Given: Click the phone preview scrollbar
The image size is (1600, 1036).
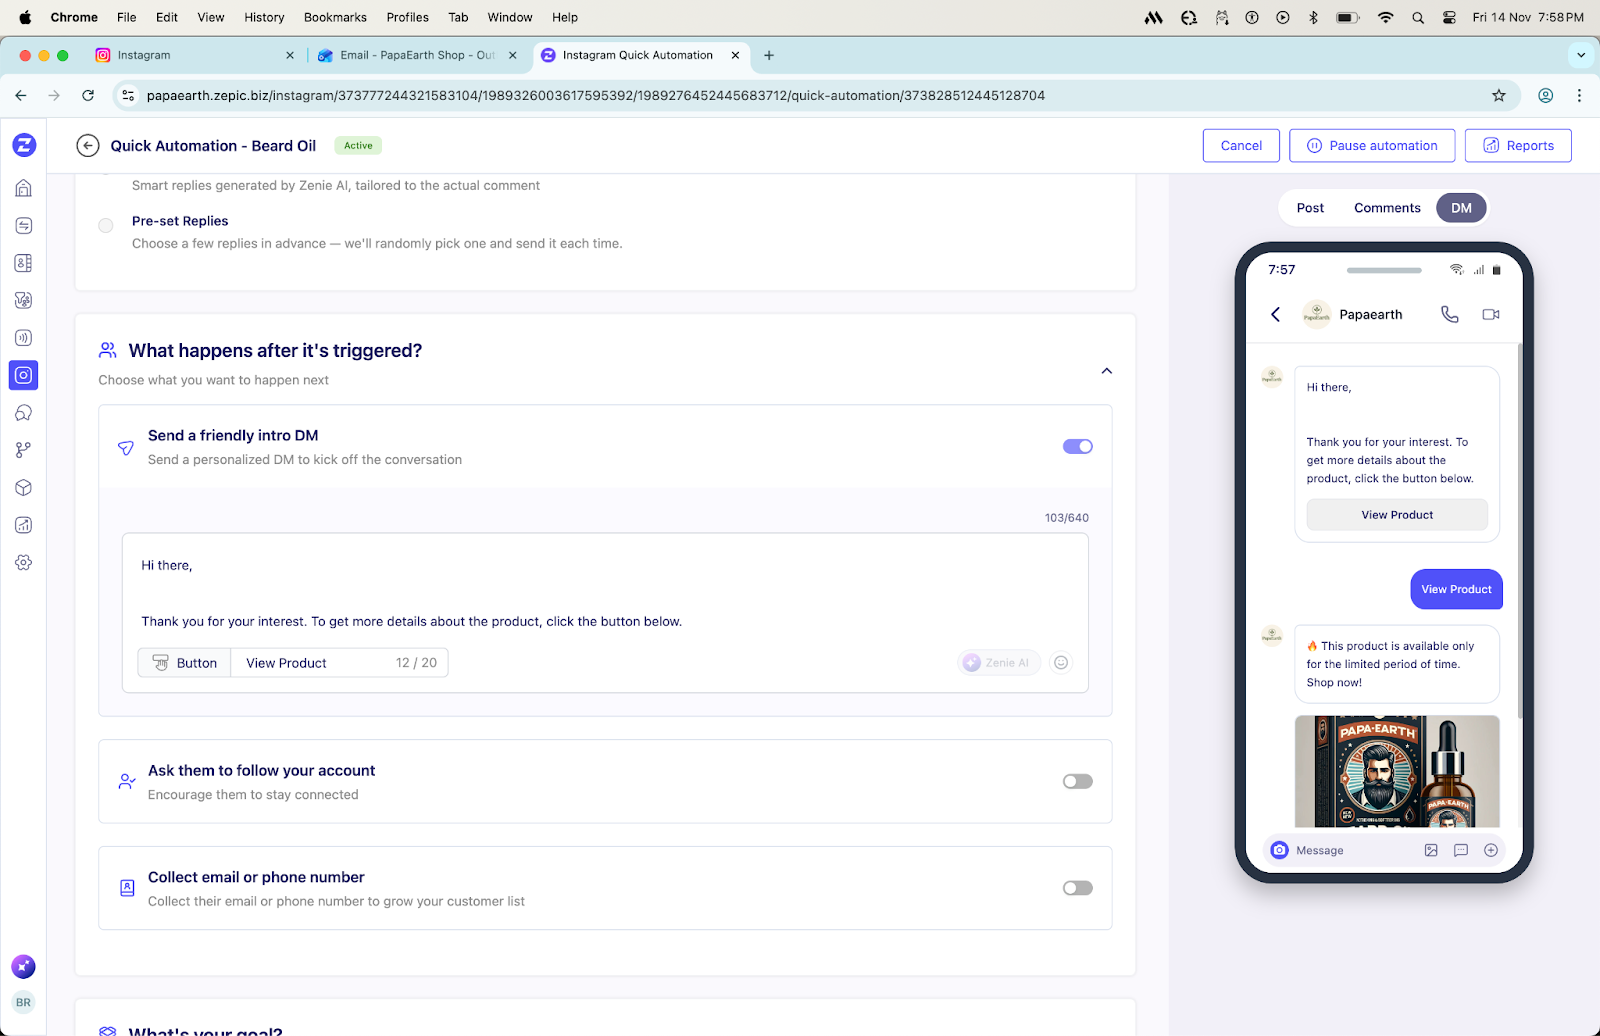Looking at the screenshot, I should [x=1520, y=530].
